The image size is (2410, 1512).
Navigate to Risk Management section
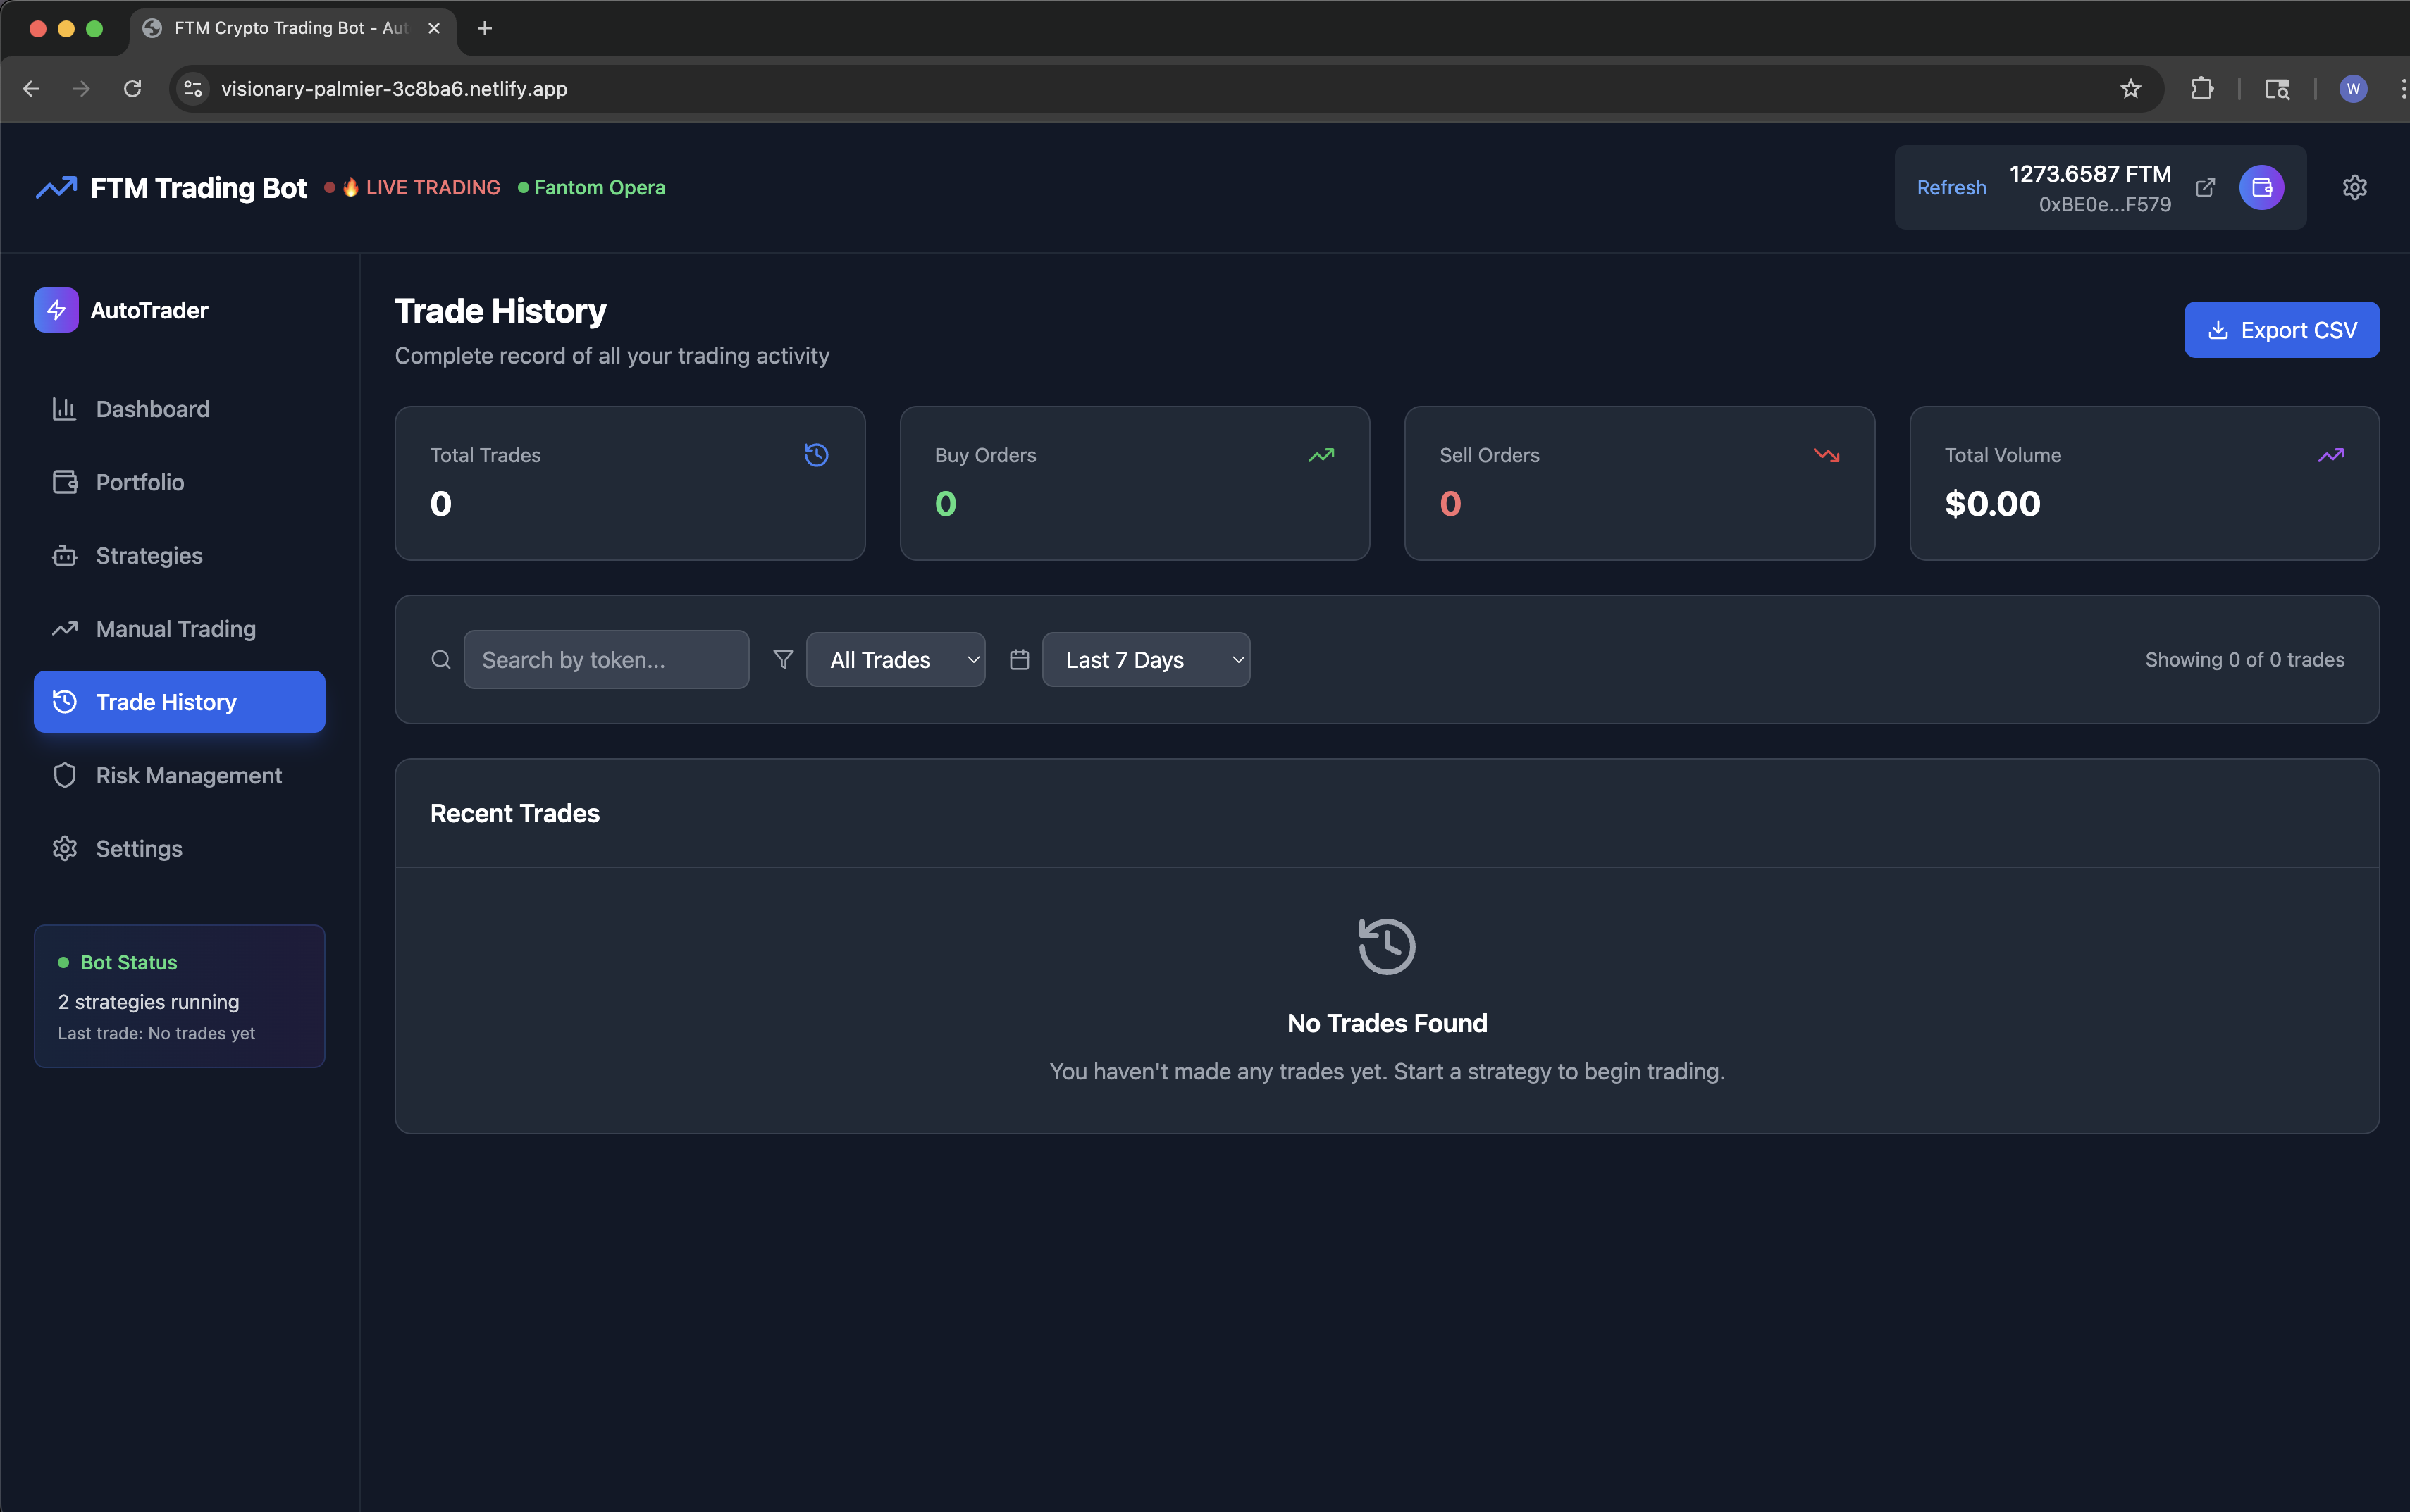pos(188,775)
